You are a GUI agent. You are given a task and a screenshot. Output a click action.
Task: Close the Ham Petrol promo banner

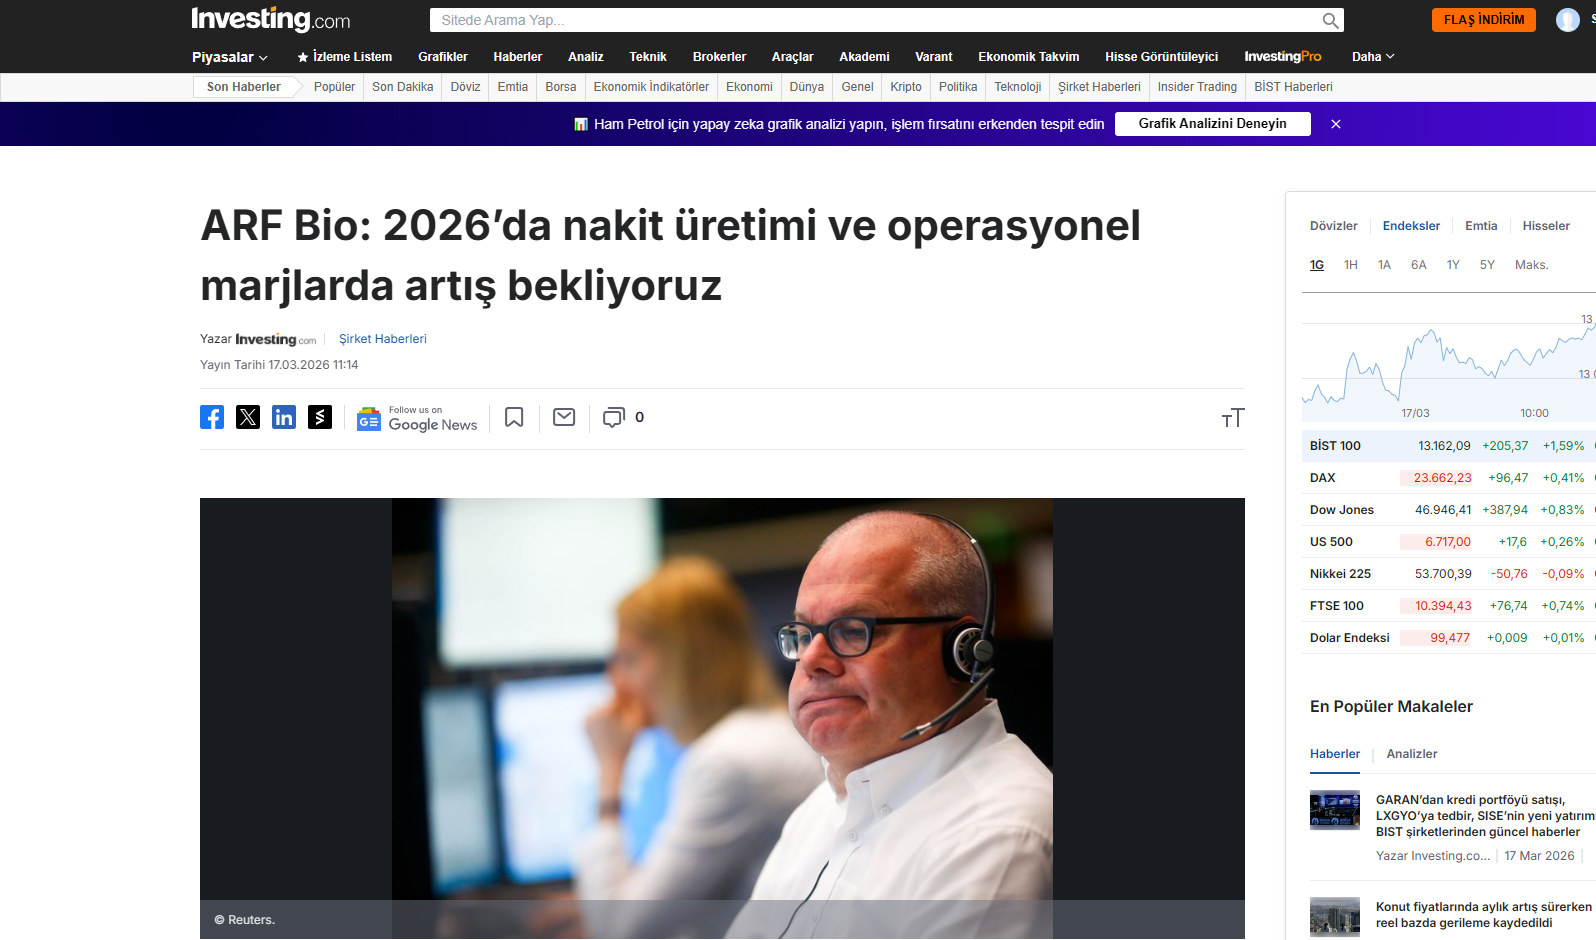point(1336,124)
